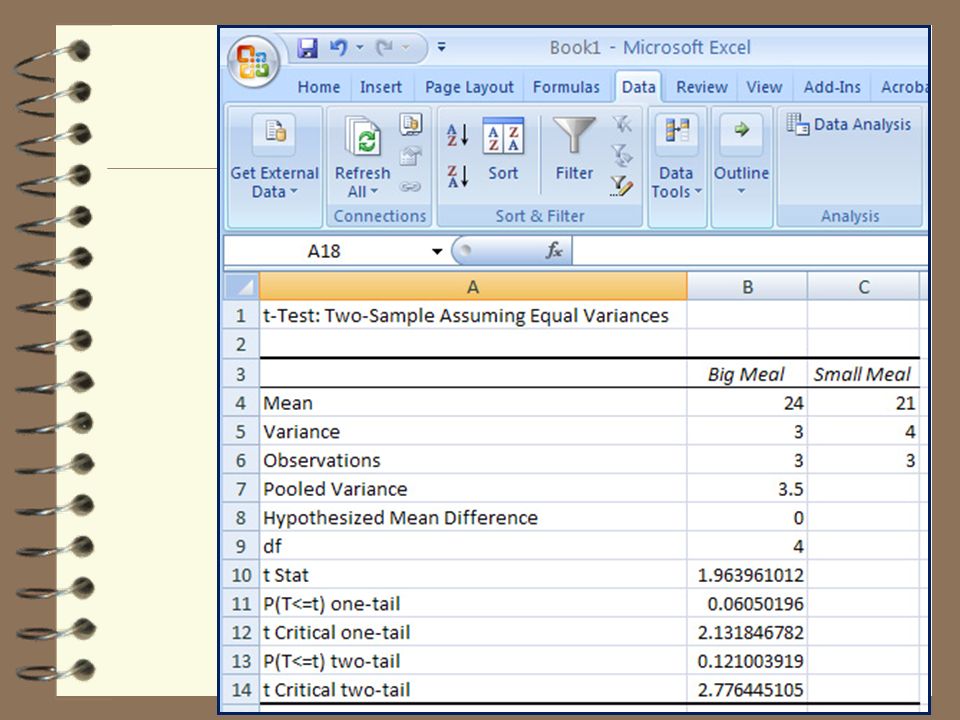Image resolution: width=960 pixels, height=720 pixels.
Task: Toggle the Filter funnel
Action: tap(574, 149)
